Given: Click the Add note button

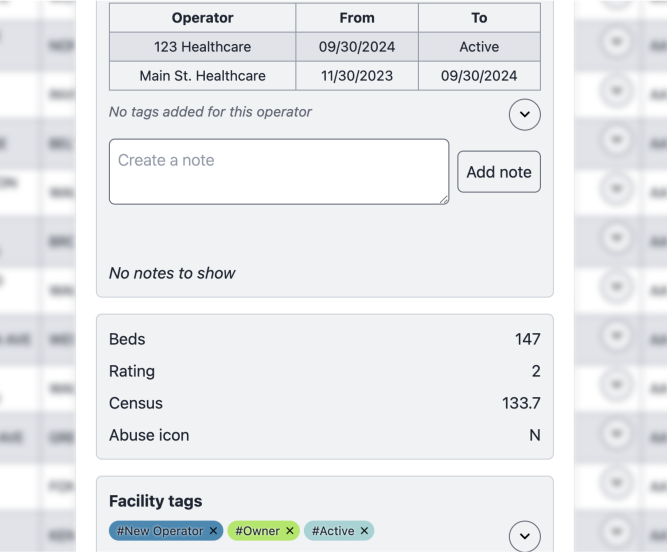Looking at the screenshot, I should 499,172.
